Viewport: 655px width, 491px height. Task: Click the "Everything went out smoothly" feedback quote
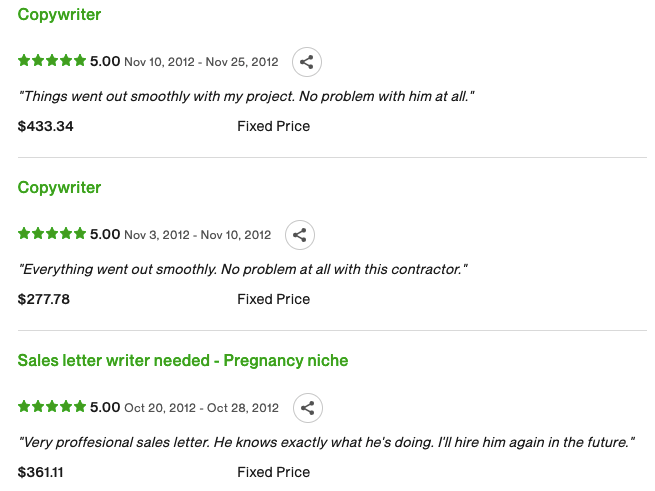click(x=243, y=269)
